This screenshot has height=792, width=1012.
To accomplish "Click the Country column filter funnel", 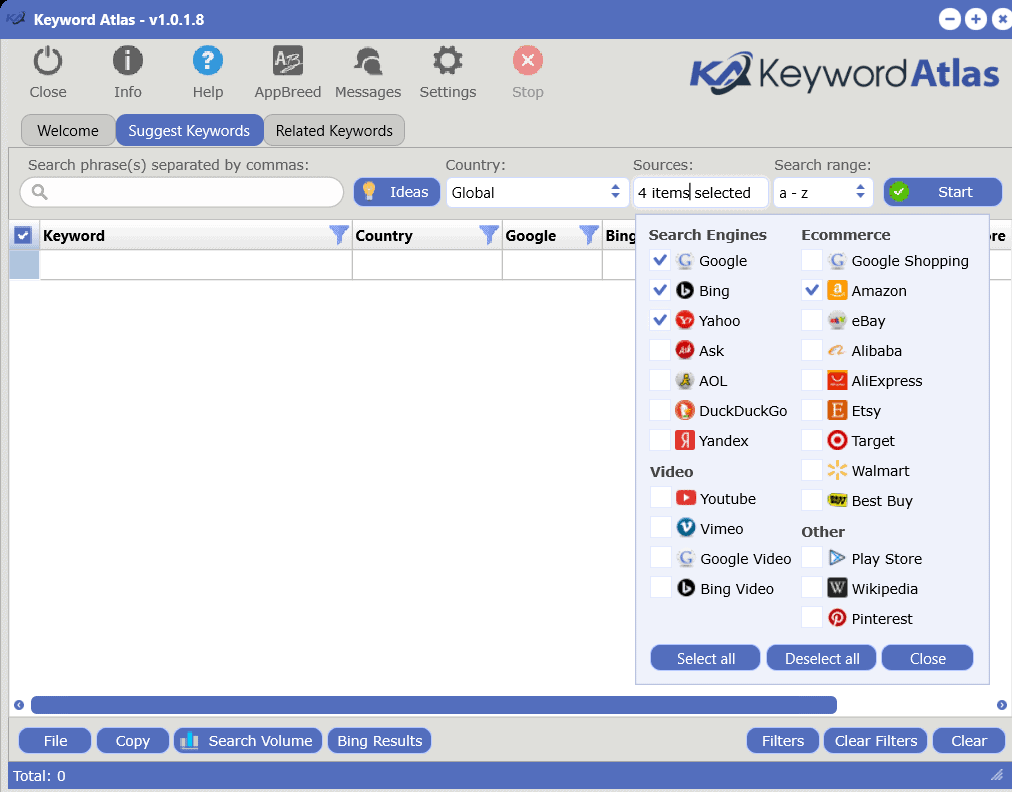I will (x=489, y=235).
